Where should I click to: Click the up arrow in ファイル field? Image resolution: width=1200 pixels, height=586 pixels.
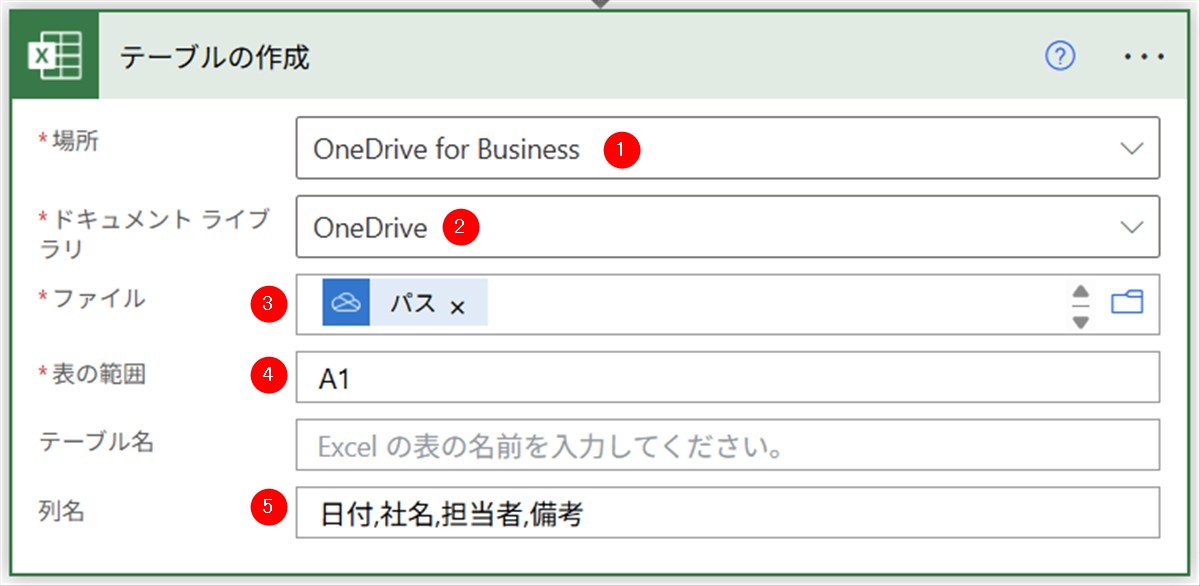pyautogui.click(x=1080, y=293)
